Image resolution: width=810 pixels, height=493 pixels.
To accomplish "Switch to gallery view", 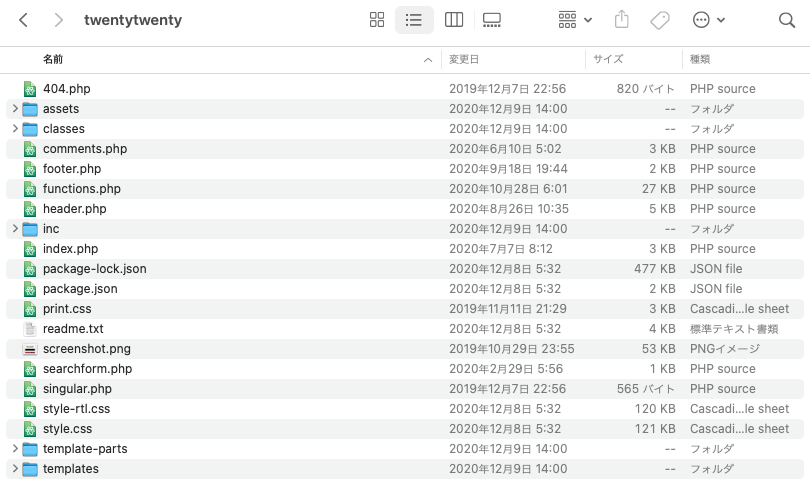I will point(491,20).
